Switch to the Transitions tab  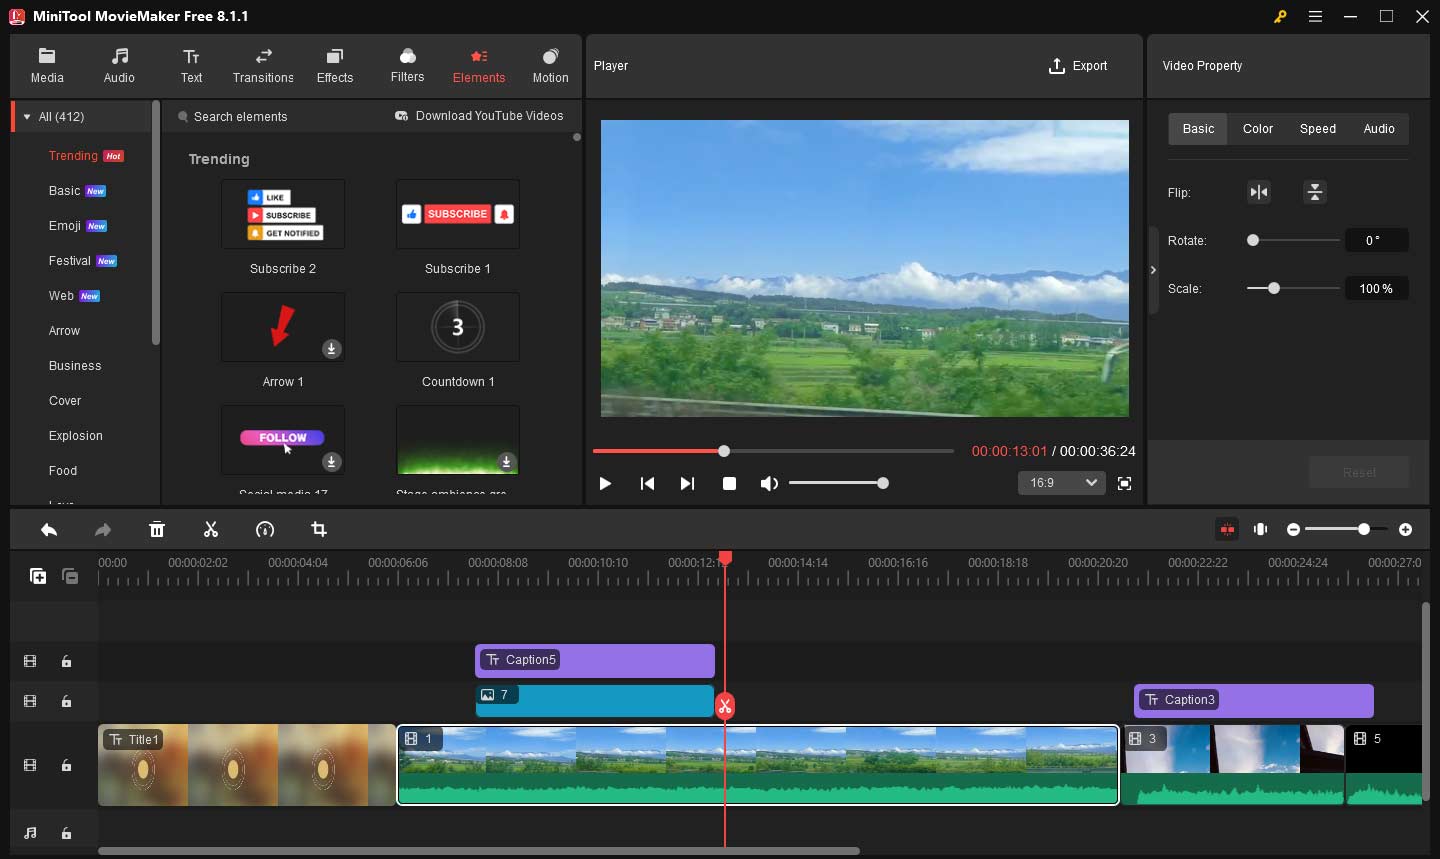pyautogui.click(x=263, y=66)
